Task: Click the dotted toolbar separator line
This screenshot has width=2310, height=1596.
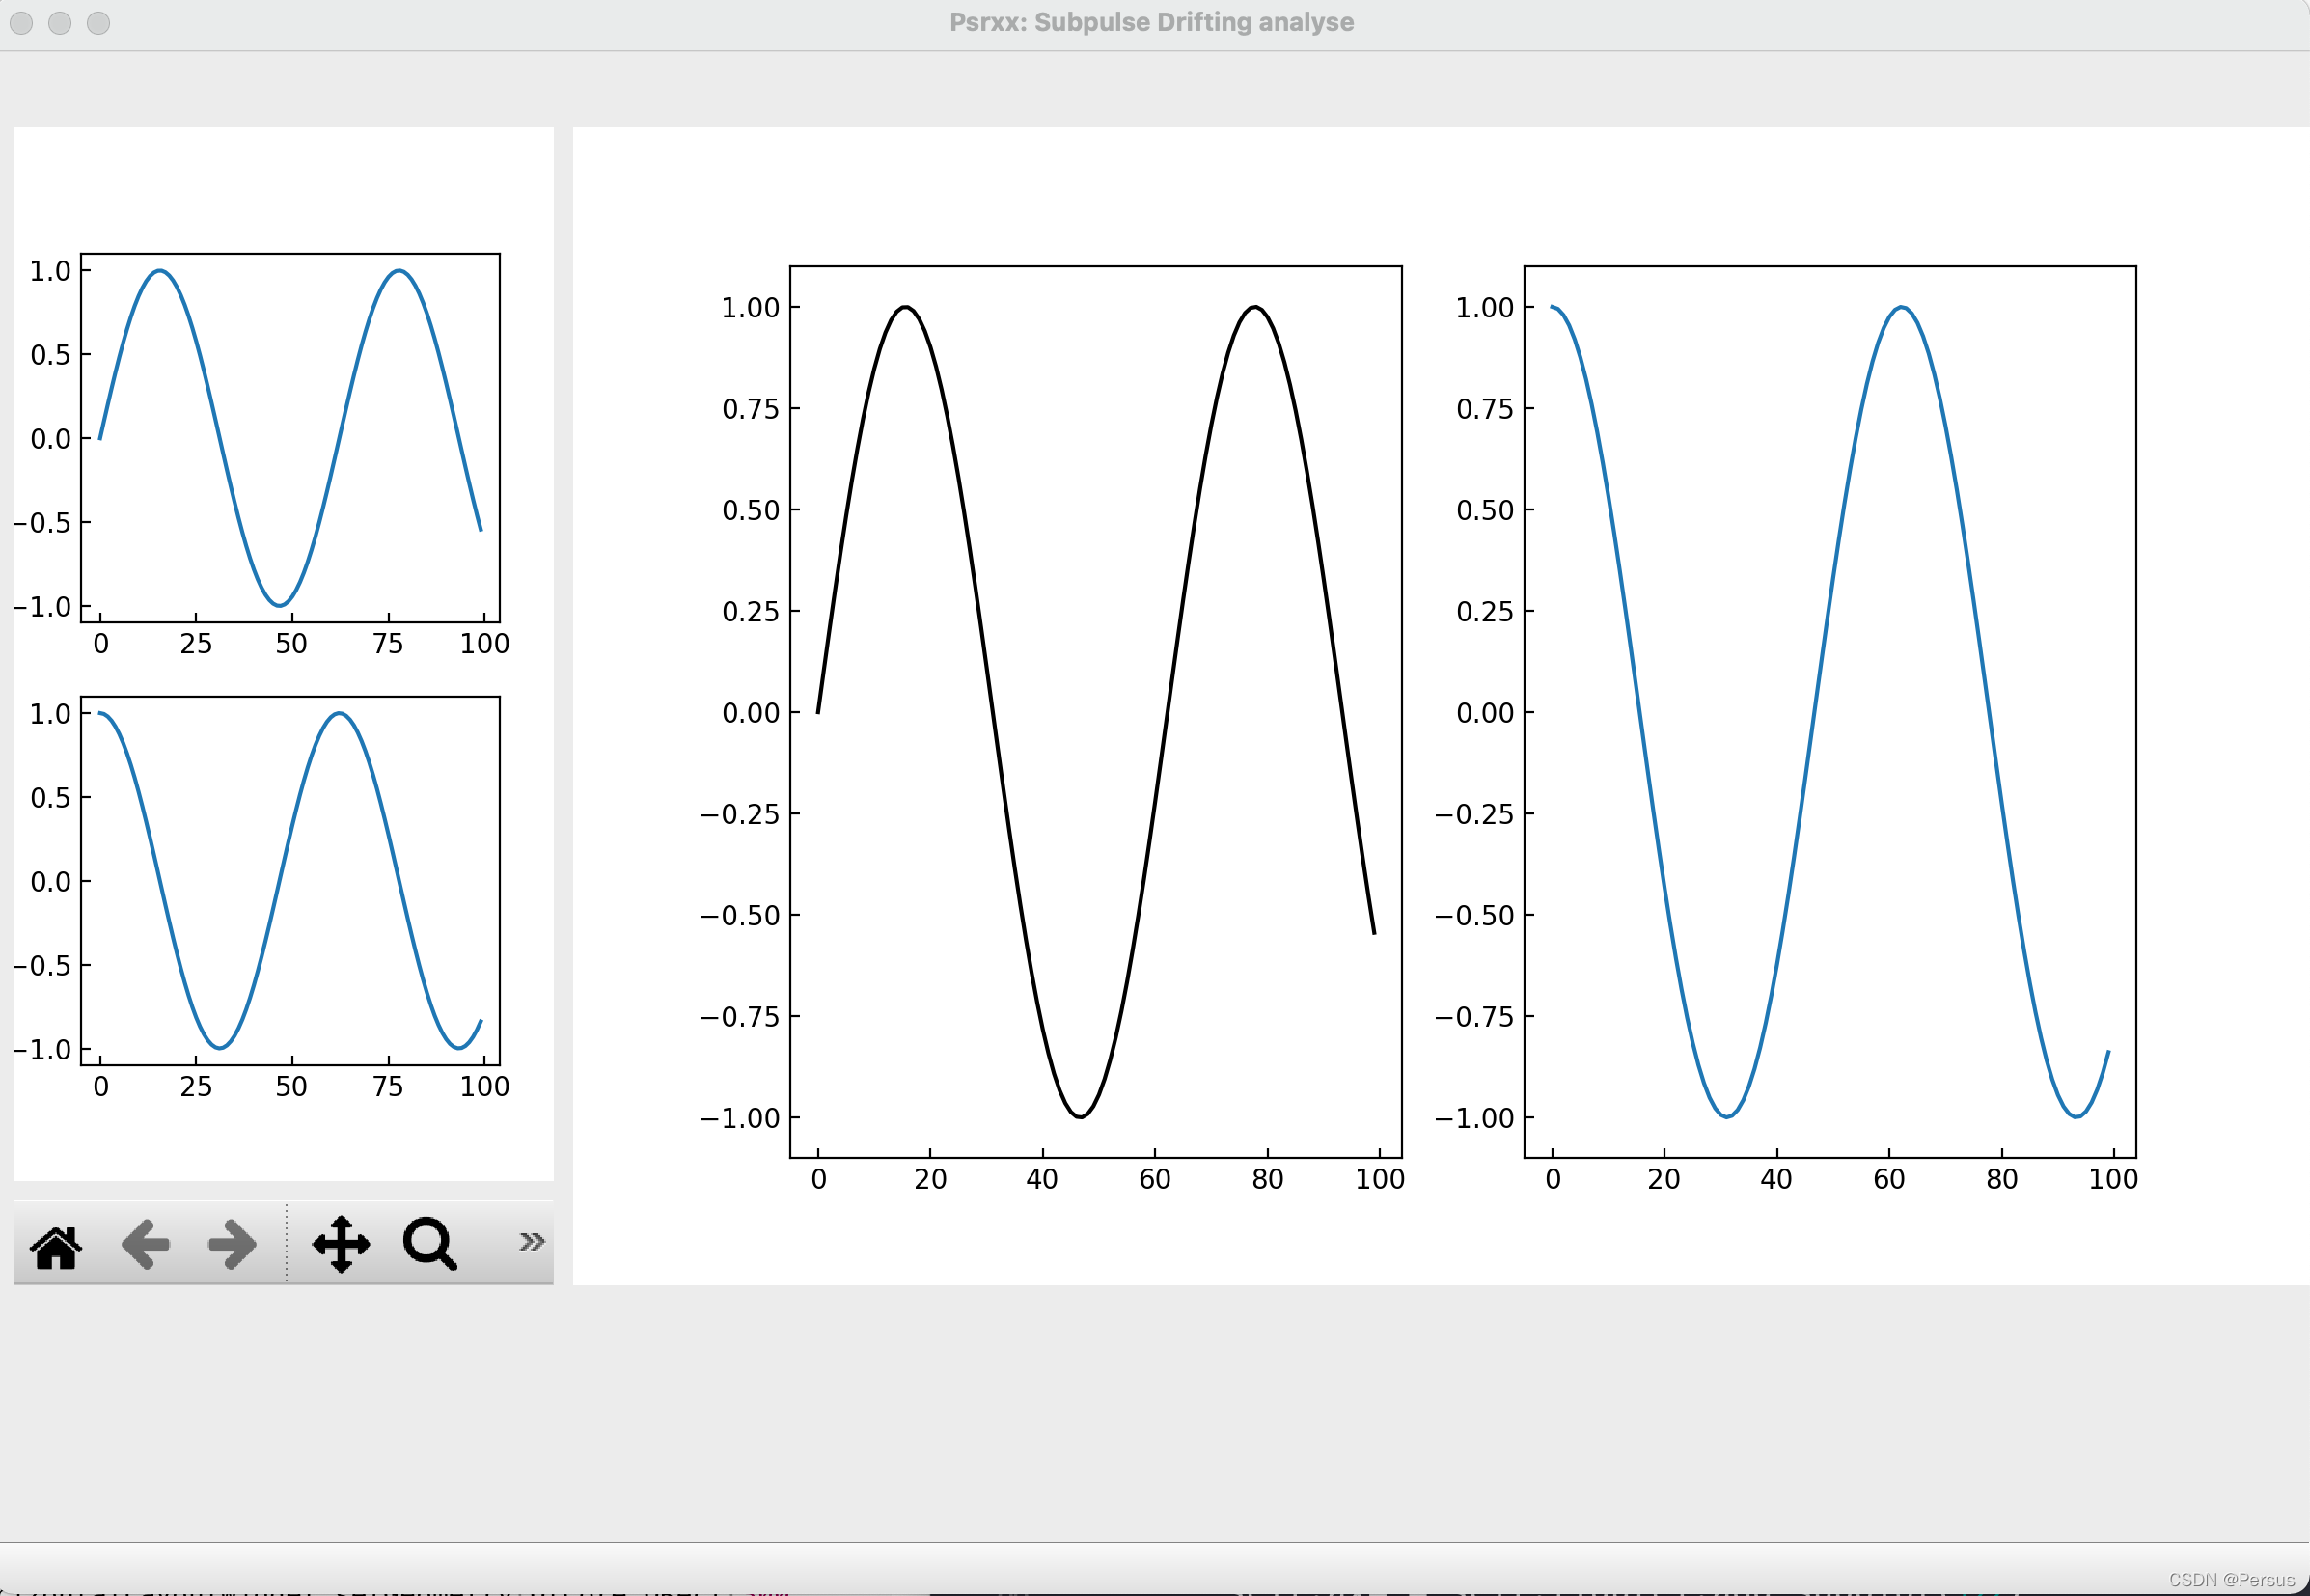Action: 287,1243
